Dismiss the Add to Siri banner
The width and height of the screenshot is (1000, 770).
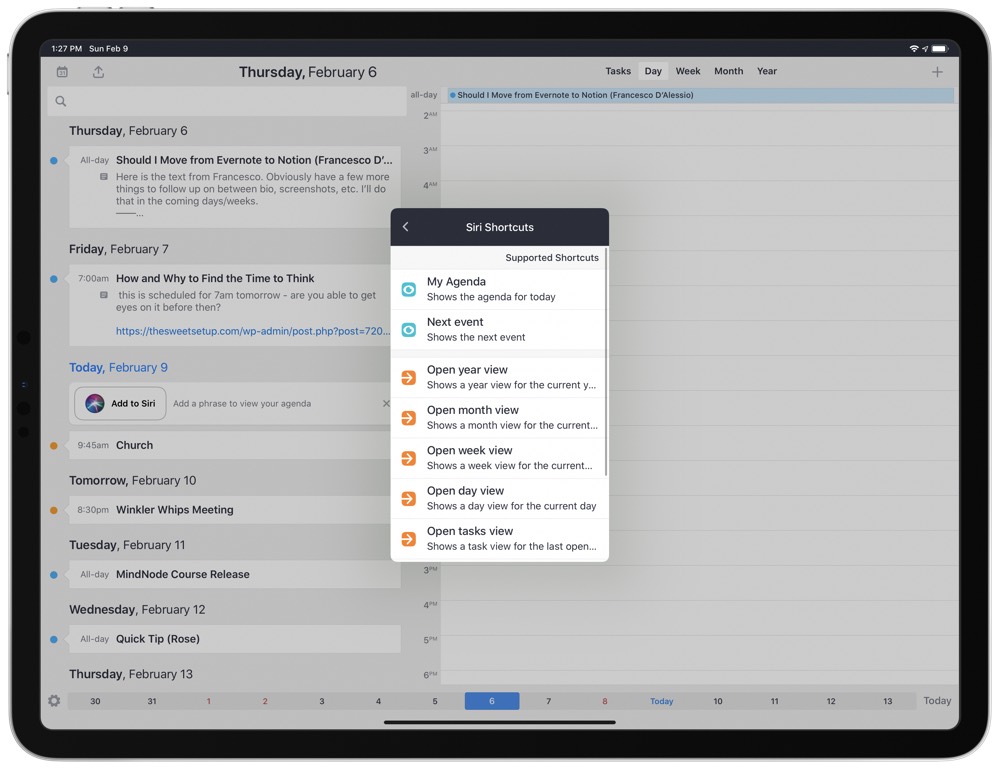tap(386, 403)
